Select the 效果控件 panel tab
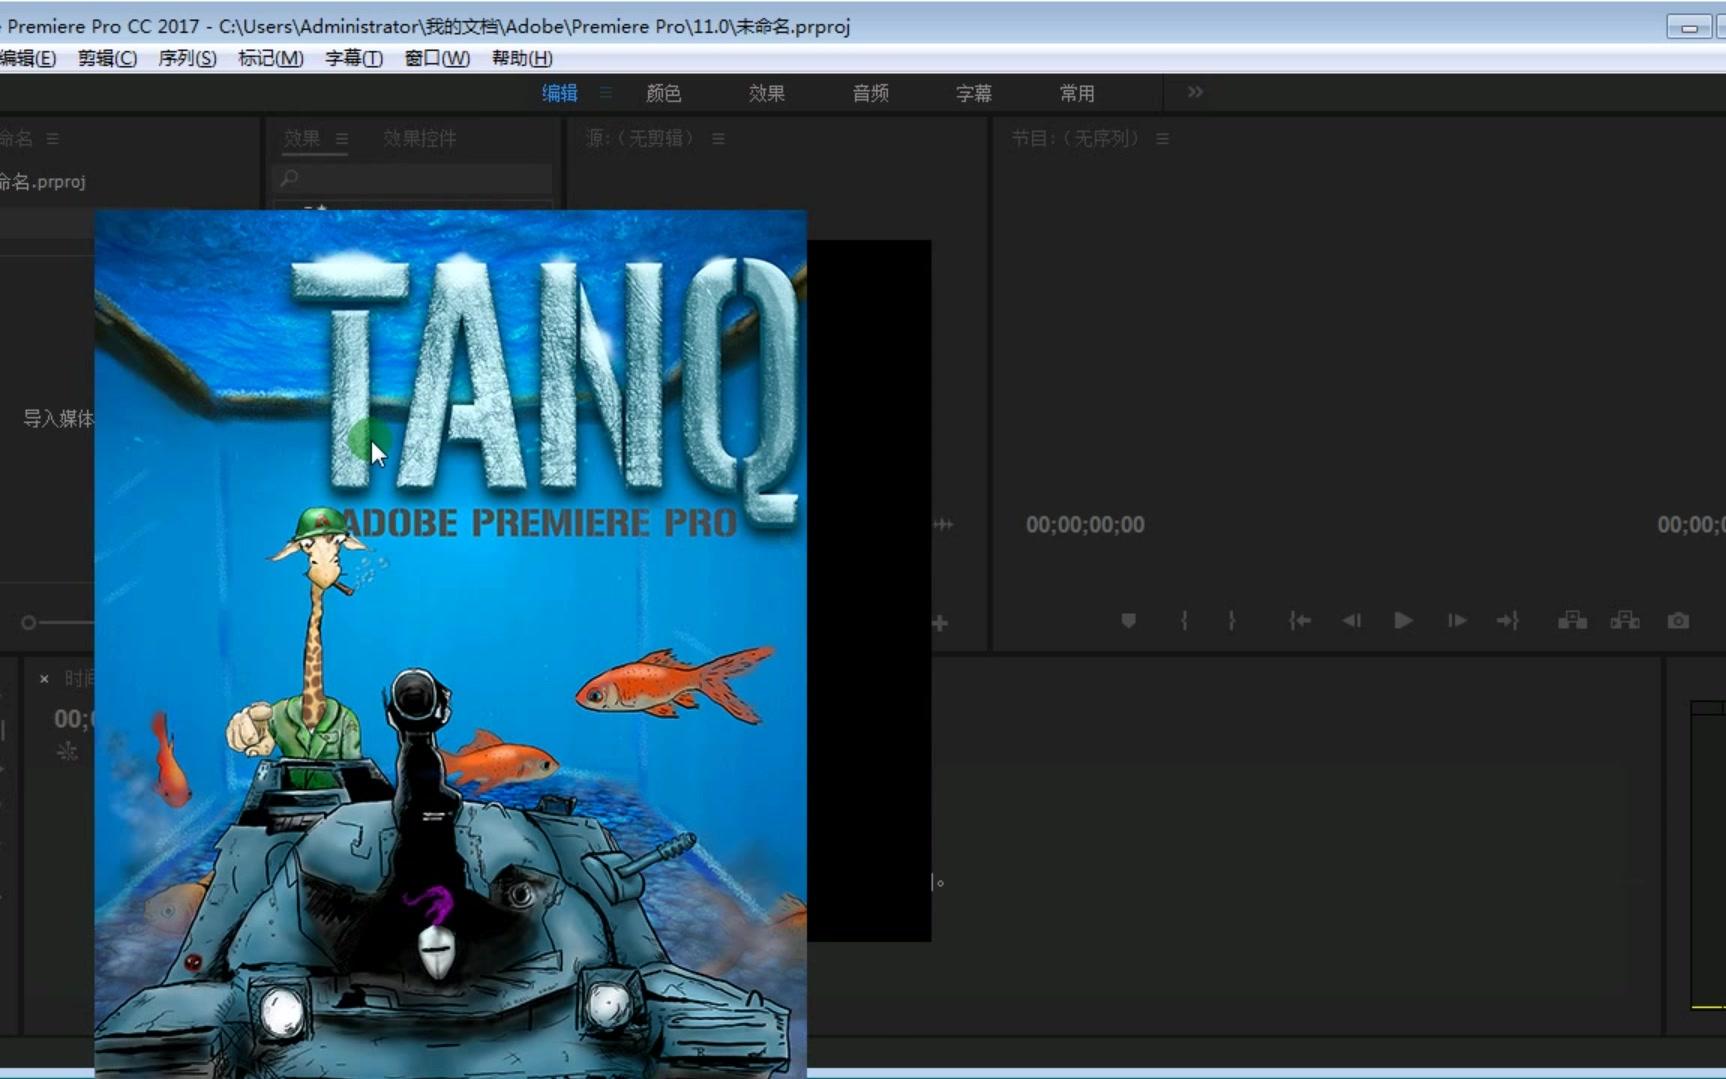Image resolution: width=1726 pixels, height=1079 pixels. click(x=419, y=139)
